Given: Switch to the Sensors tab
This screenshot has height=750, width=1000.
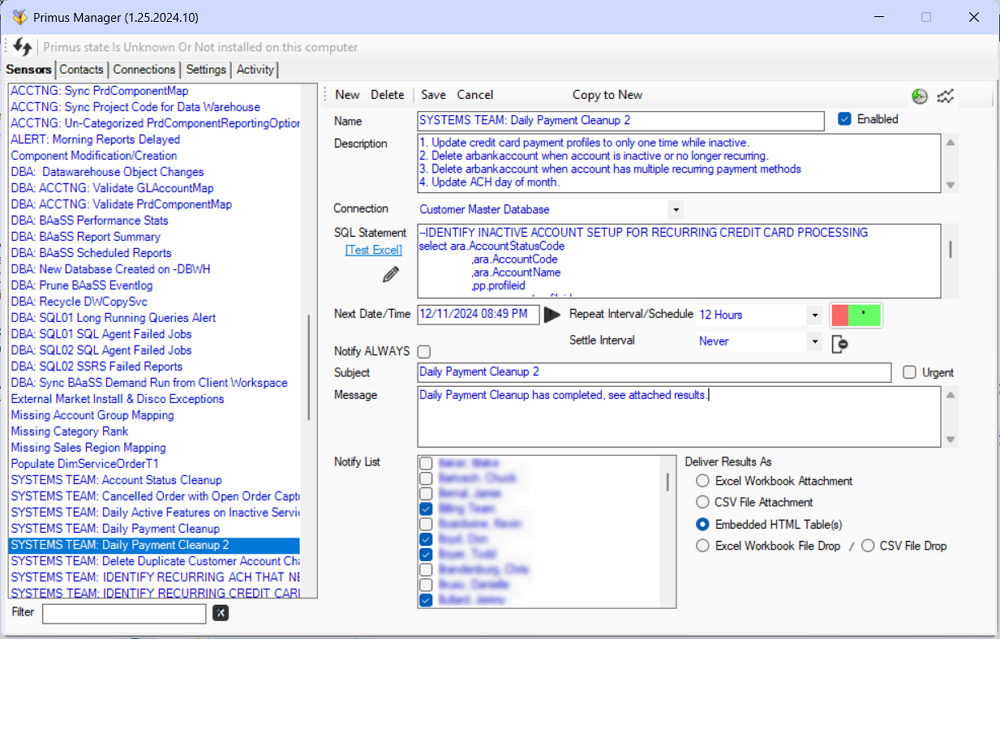Looking at the screenshot, I should pyautogui.click(x=29, y=70).
